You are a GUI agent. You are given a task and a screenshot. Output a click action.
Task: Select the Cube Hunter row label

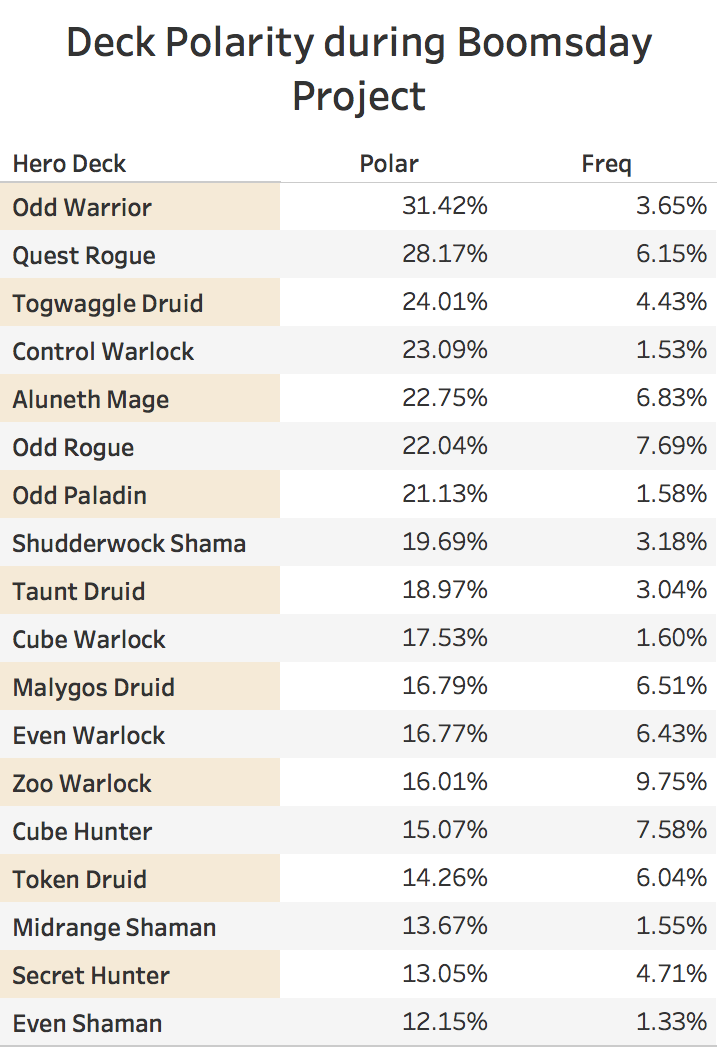[82, 832]
